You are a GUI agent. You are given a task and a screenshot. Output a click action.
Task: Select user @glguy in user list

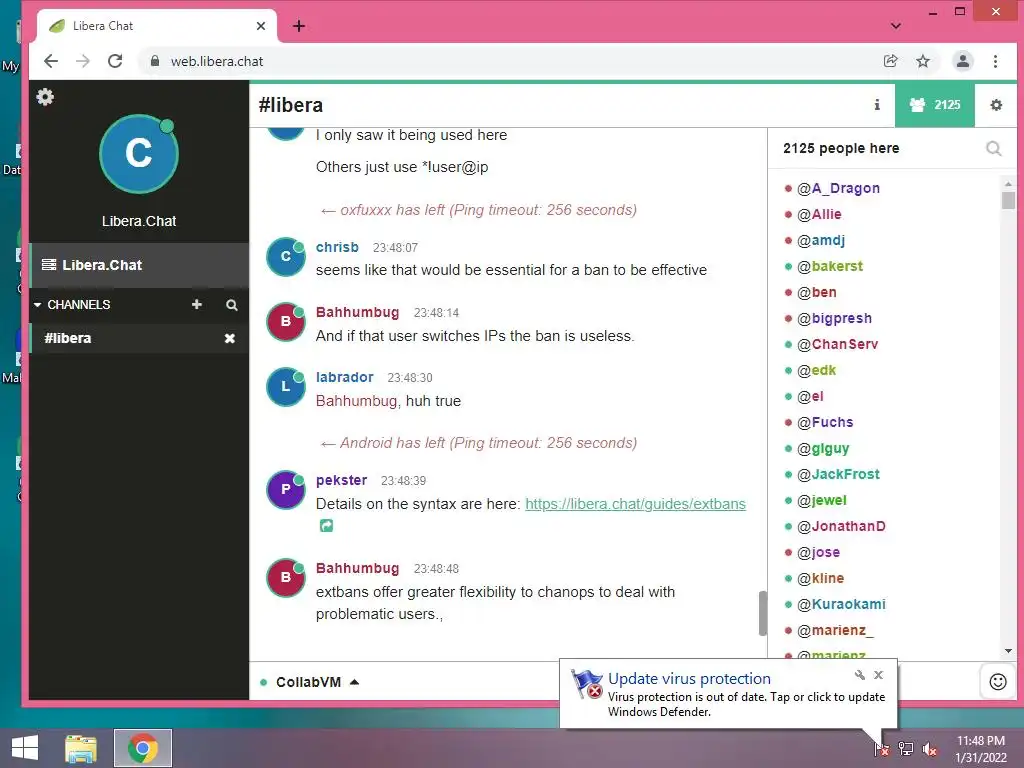tap(823, 449)
